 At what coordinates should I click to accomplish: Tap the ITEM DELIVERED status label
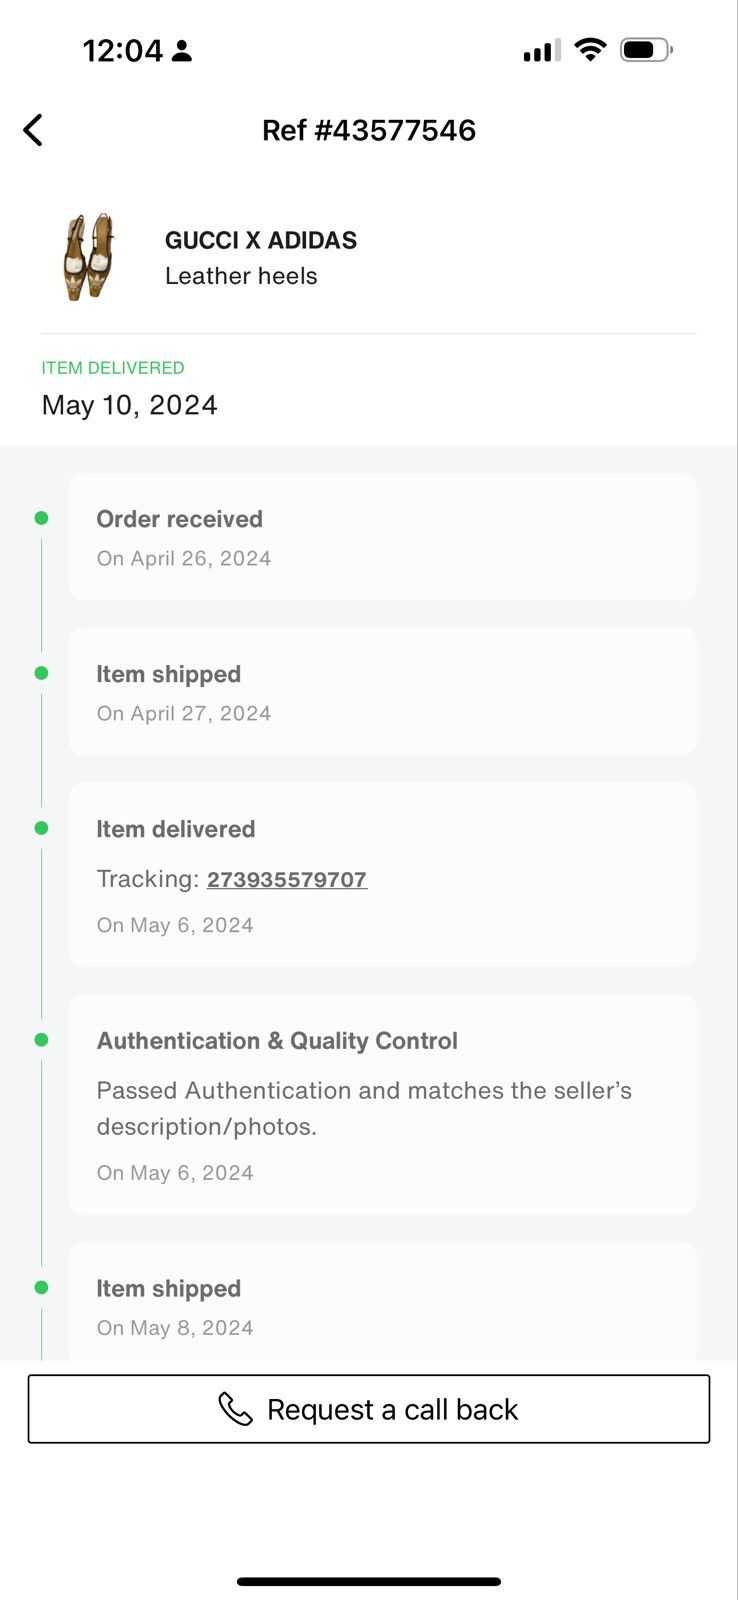[113, 368]
